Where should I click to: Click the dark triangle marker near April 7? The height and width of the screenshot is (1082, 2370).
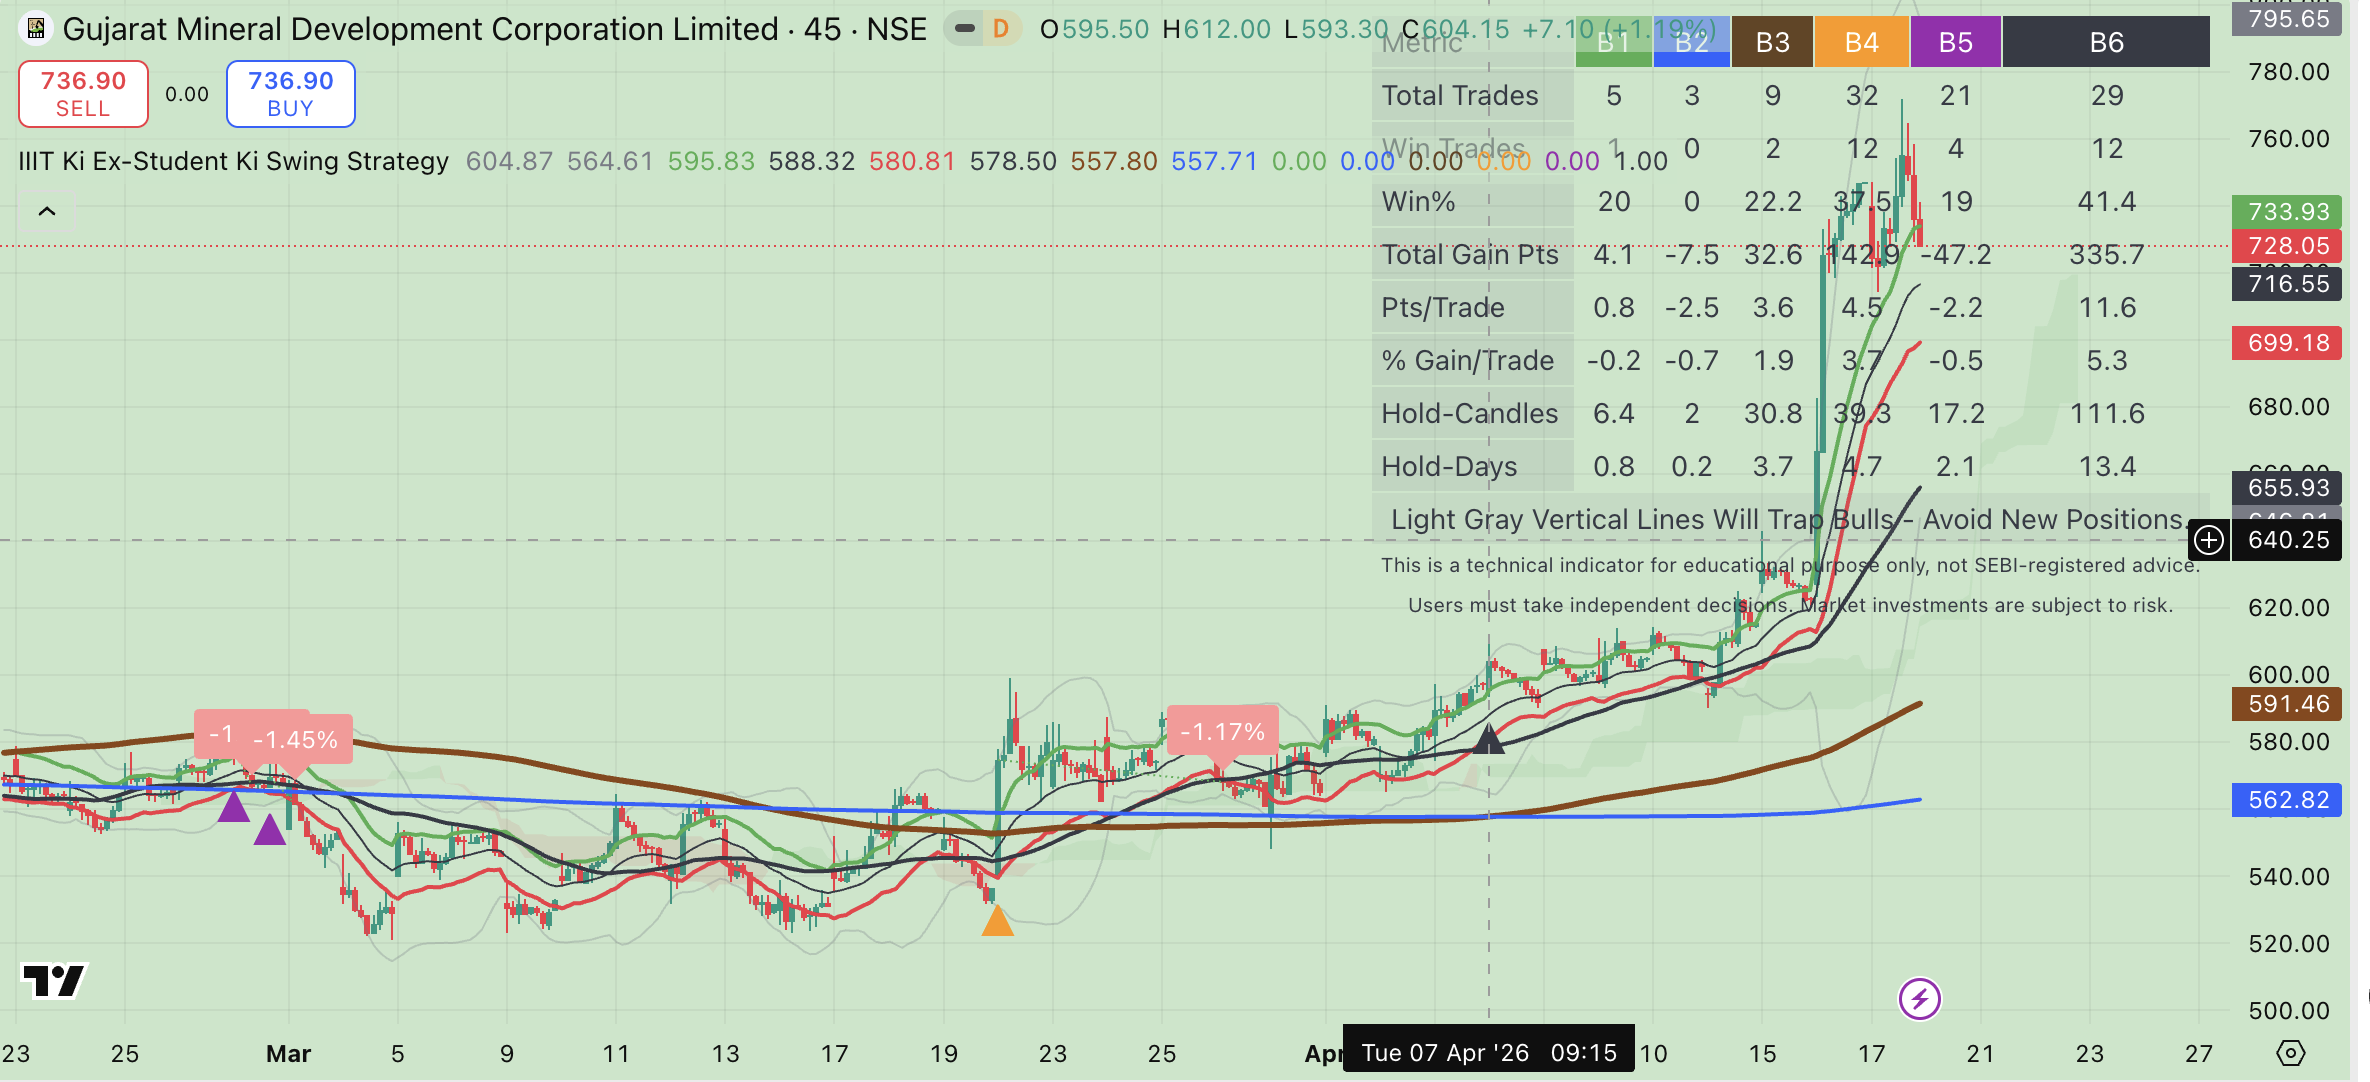(x=1488, y=738)
